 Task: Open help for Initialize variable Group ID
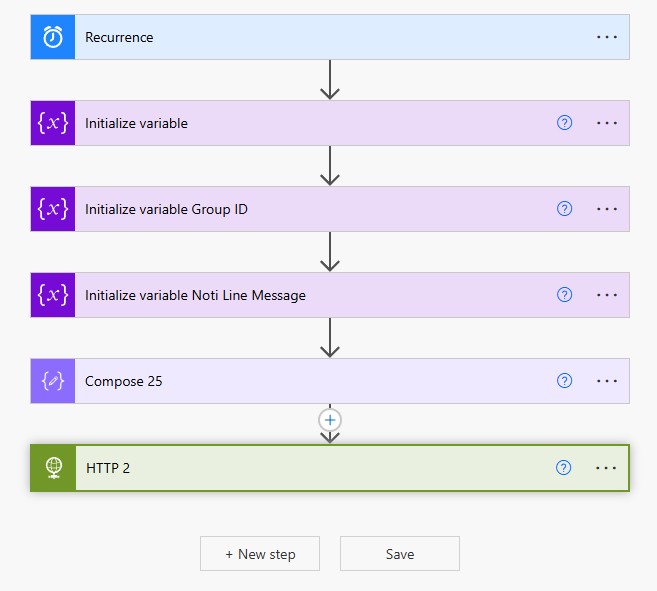(564, 209)
